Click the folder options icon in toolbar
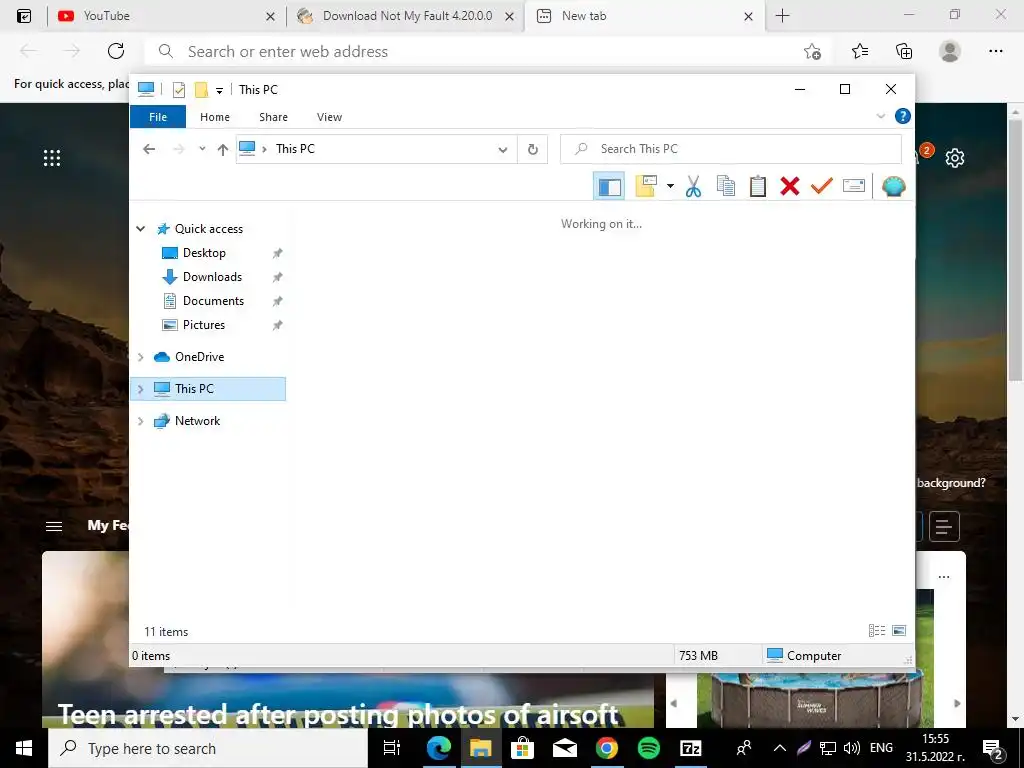 [646, 186]
